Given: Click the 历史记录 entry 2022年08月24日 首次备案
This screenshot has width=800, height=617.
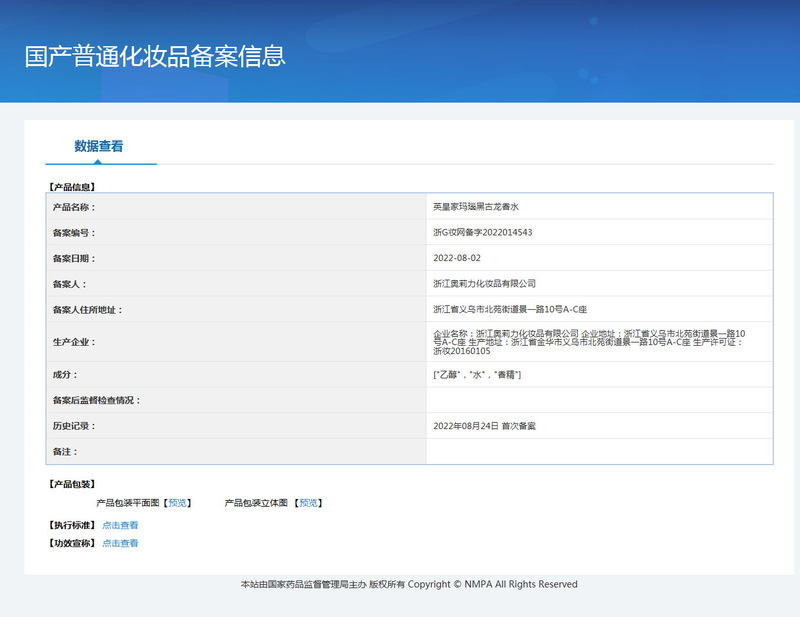Looking at the screenshot, I should 484,426.
